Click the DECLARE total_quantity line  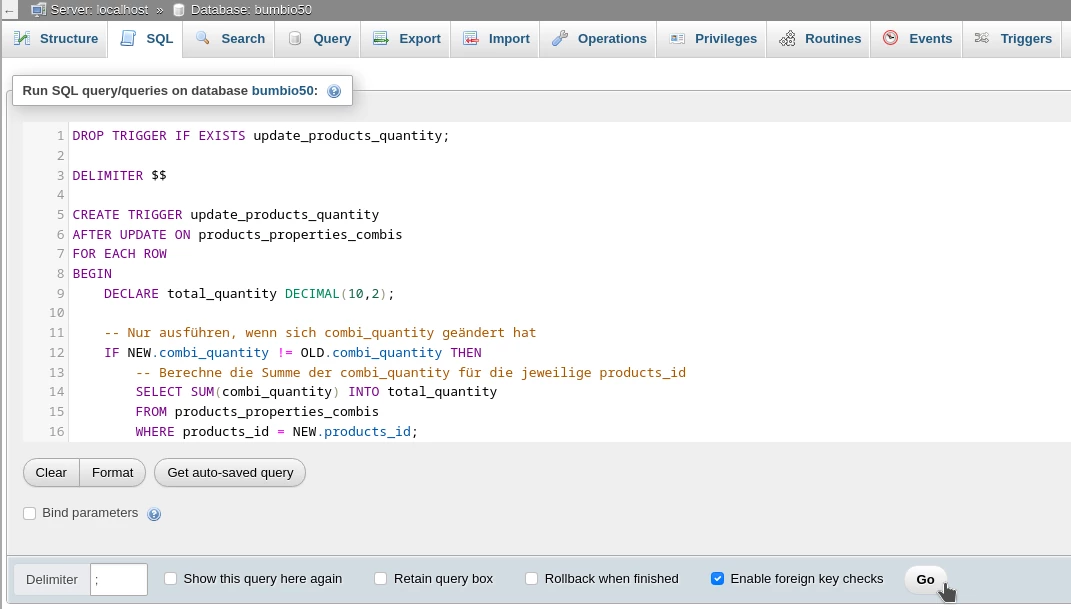(x=249, y=294)
